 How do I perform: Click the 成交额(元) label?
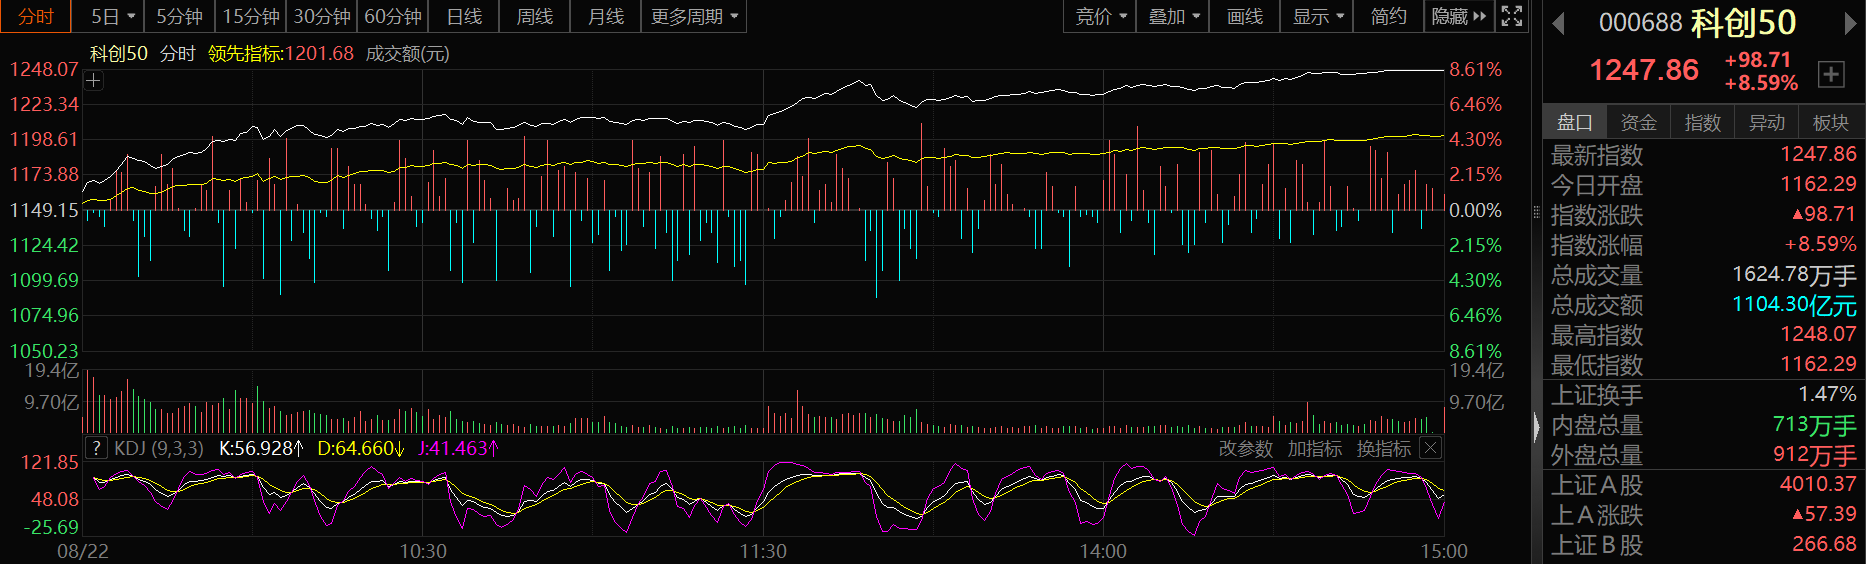(x=408, y=53)
